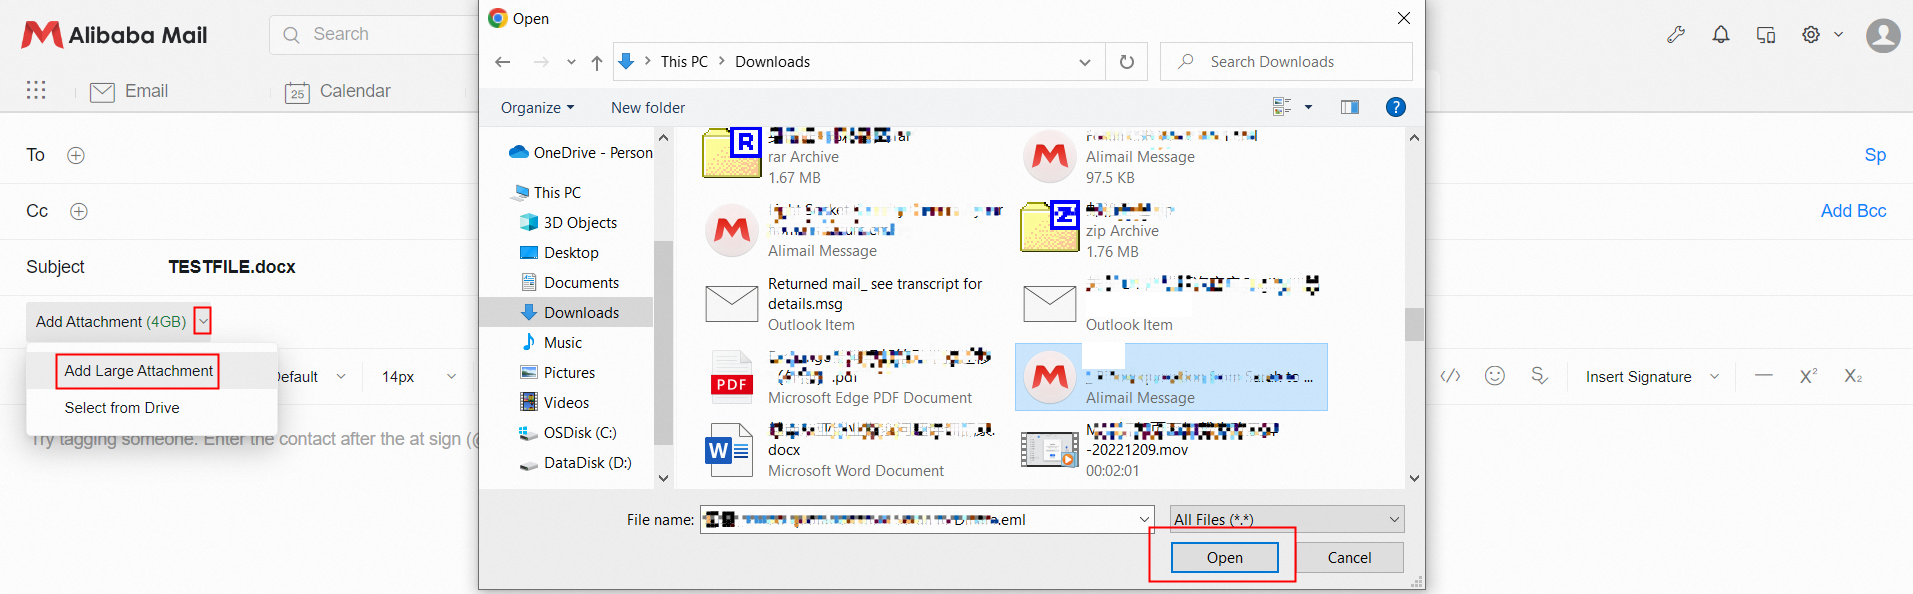Select the rar Archive file

click(x=850, y=157)
